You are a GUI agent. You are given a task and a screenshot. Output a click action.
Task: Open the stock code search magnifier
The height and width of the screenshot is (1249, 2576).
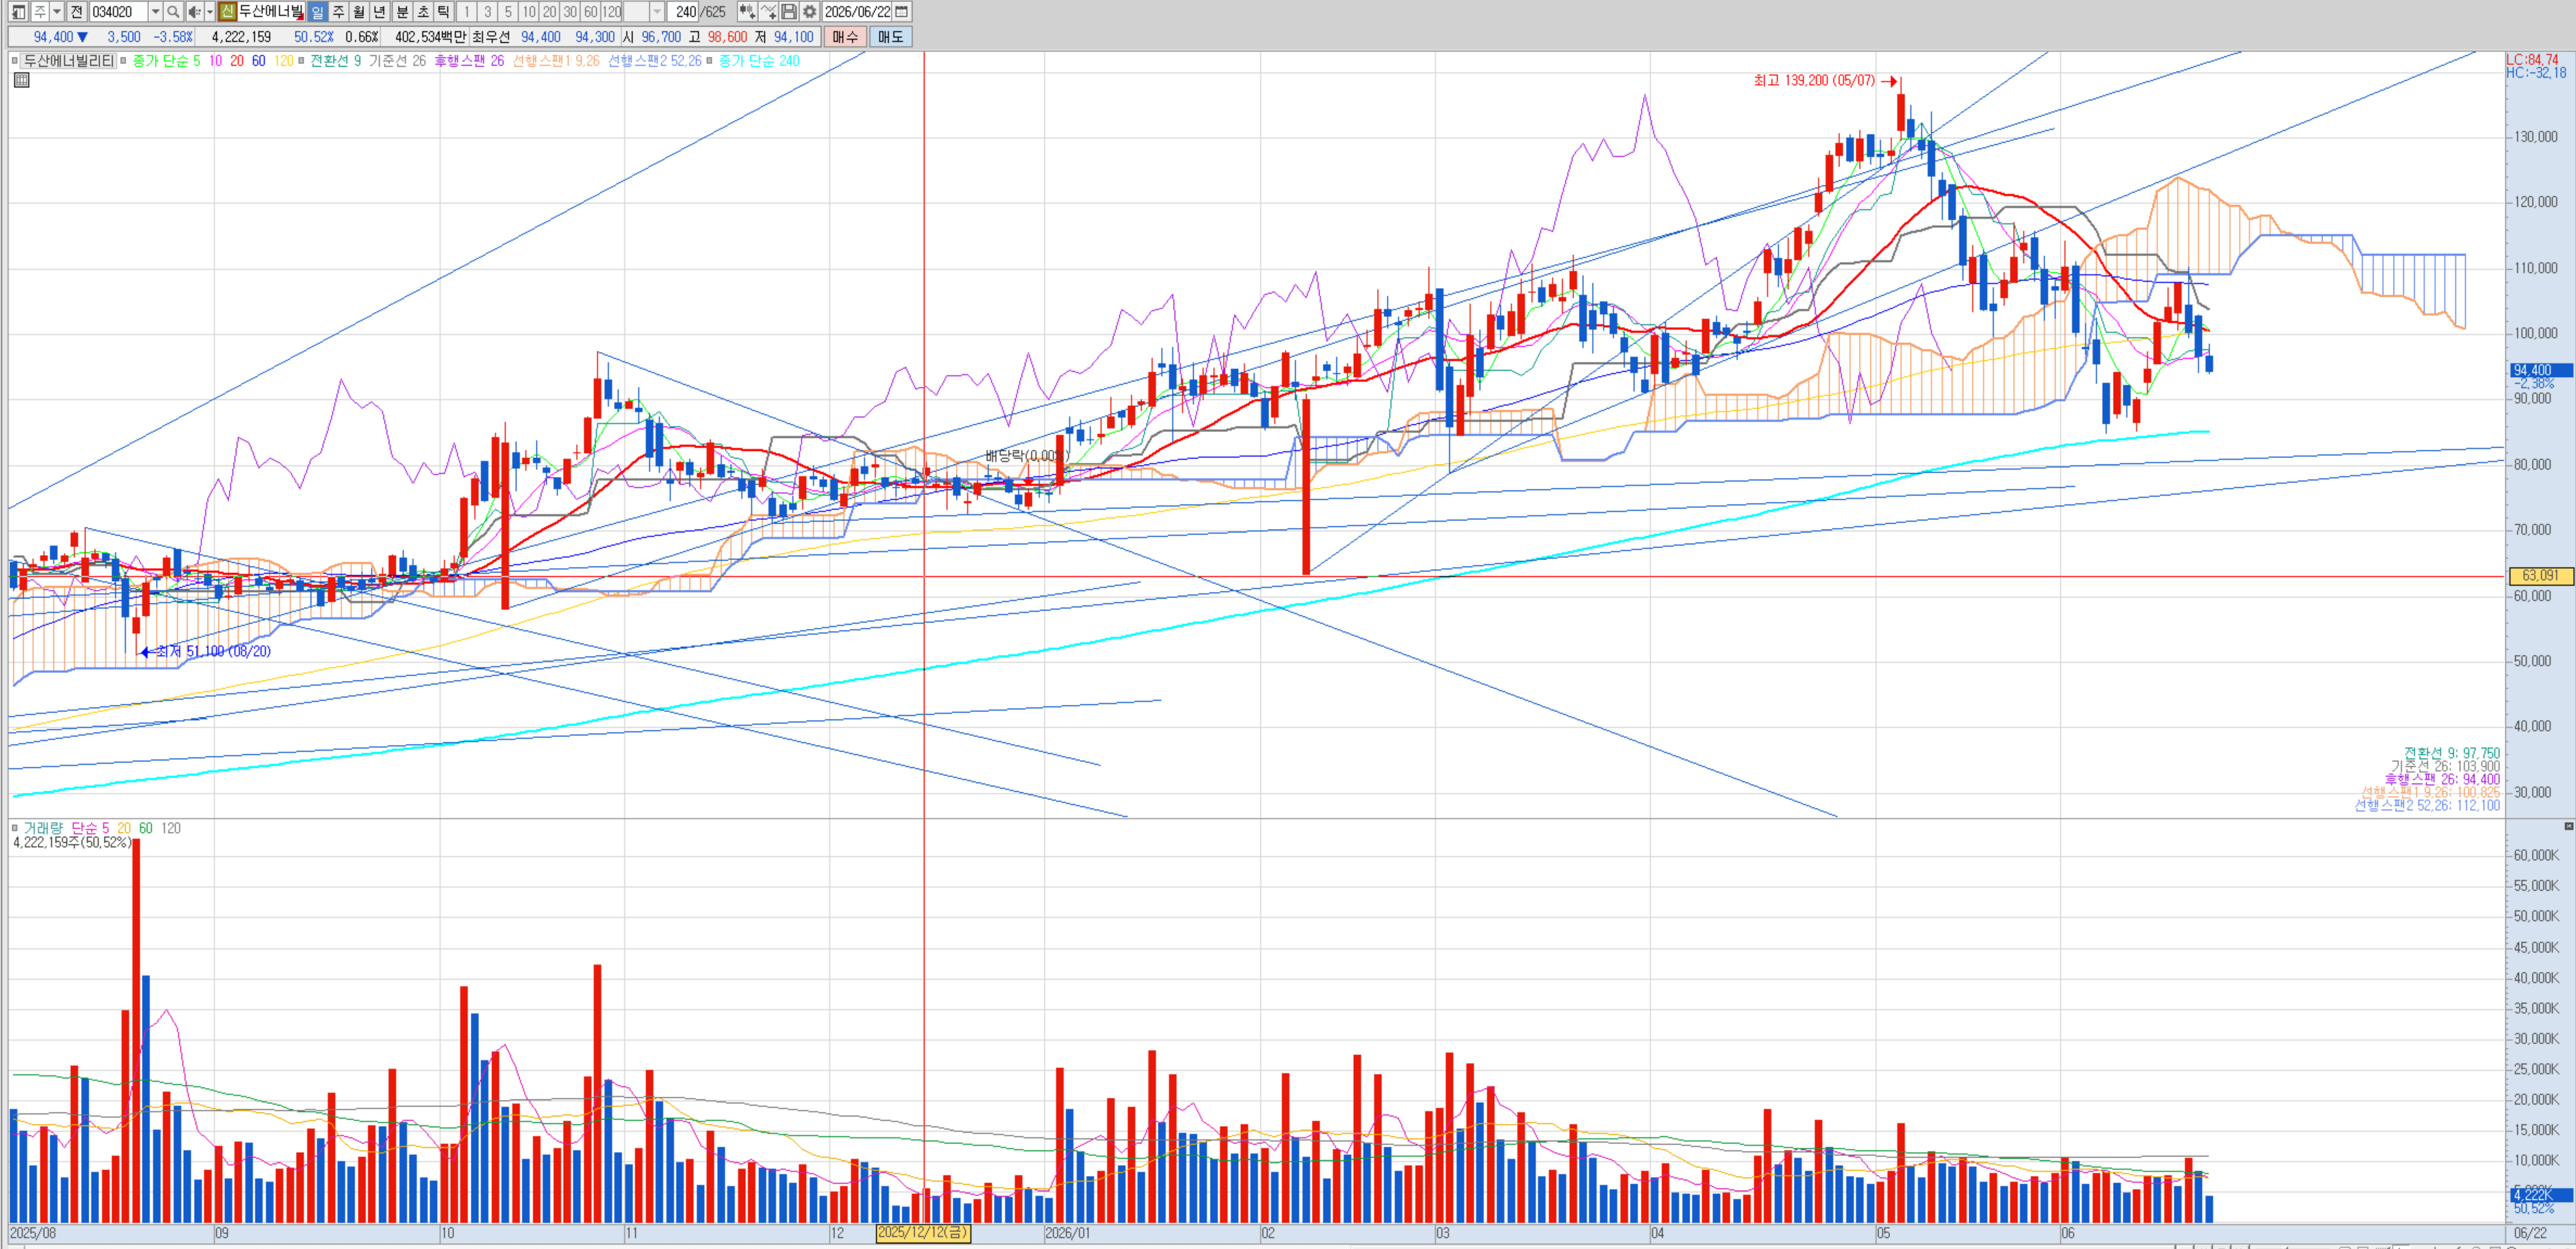point(173,12)
